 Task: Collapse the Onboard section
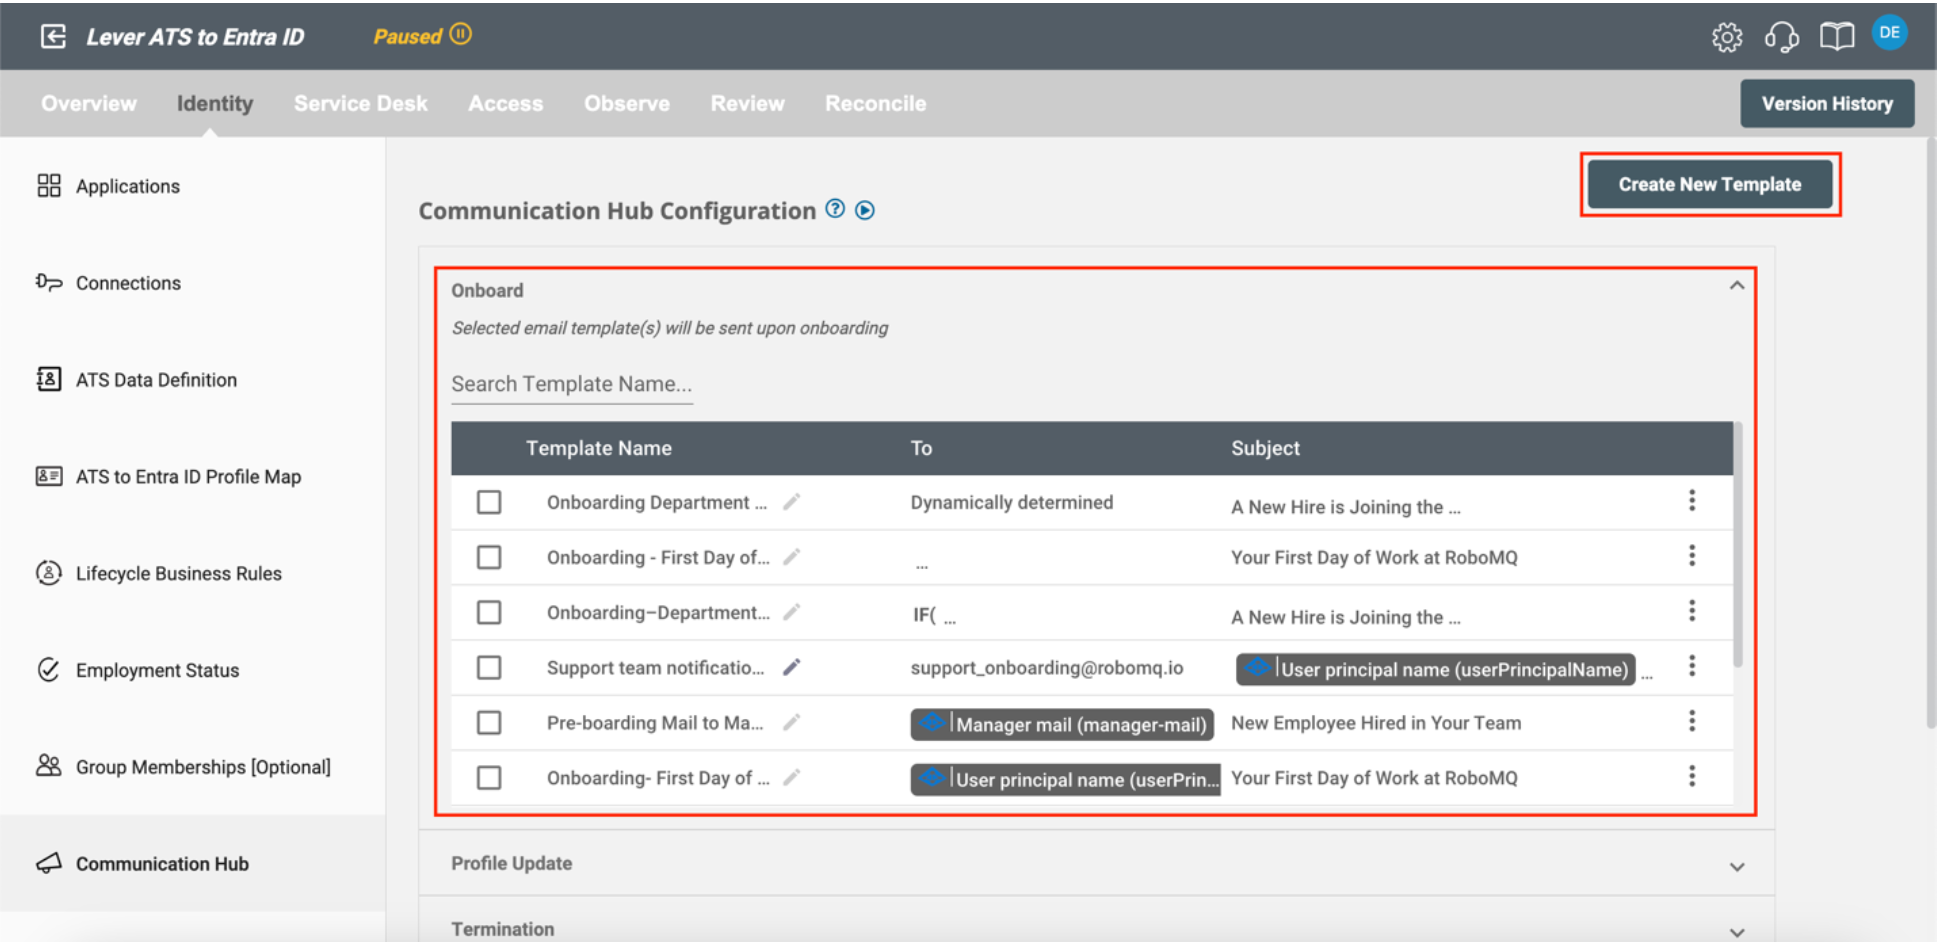coord(1736,286)
